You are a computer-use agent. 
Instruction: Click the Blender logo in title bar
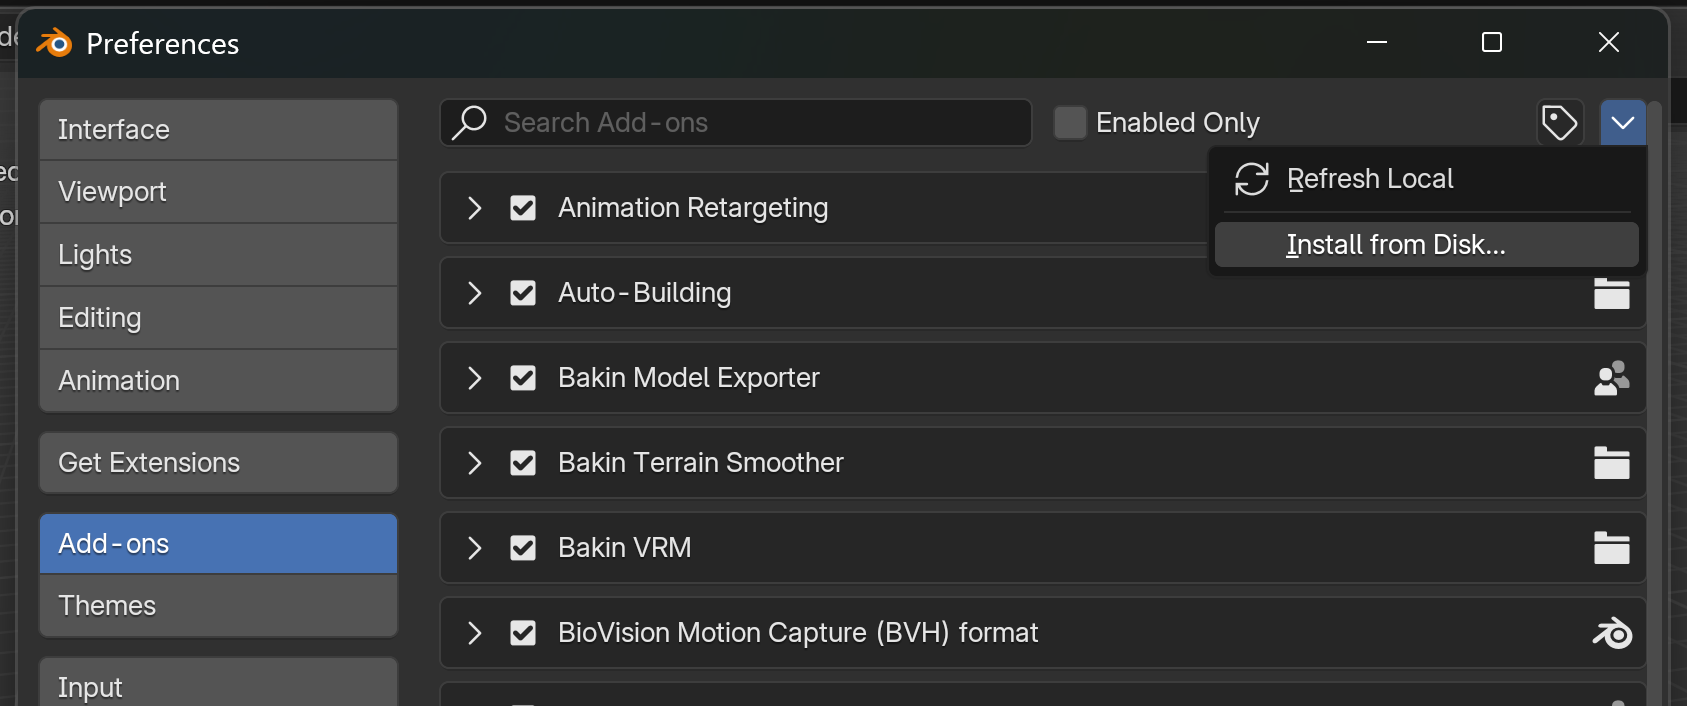[x=54, y=43]
